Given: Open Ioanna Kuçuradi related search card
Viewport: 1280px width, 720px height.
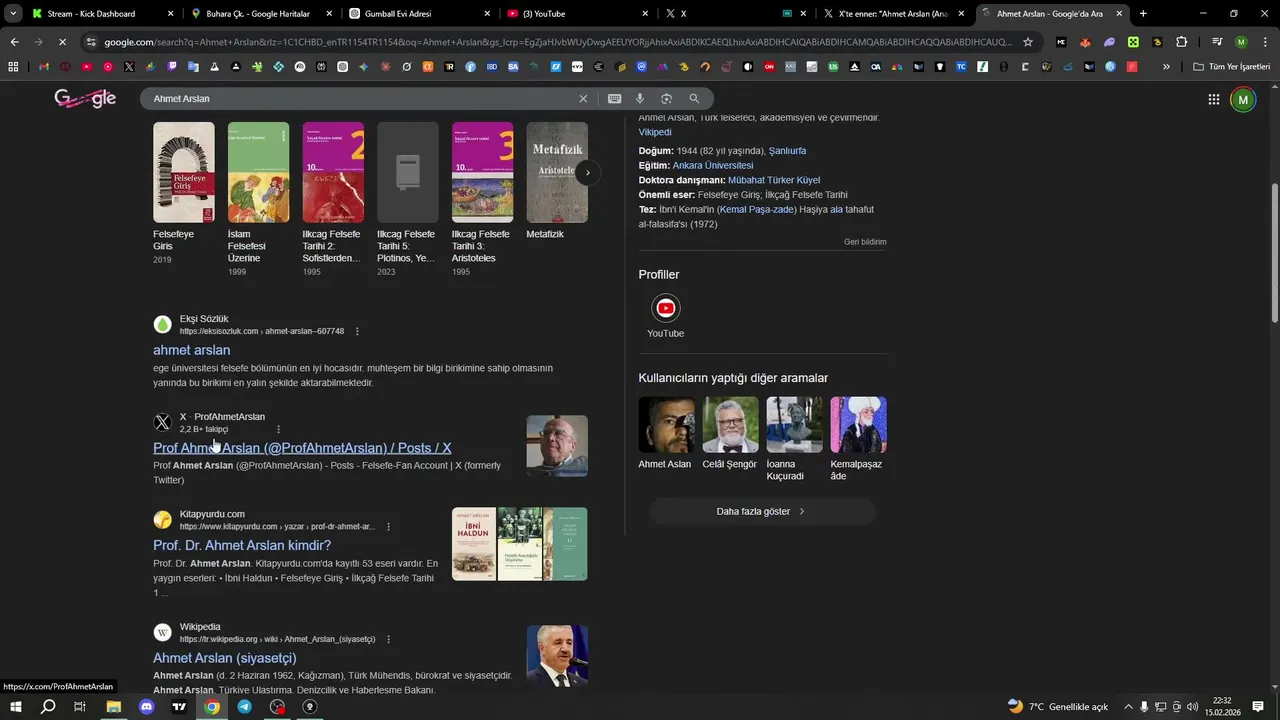Looking at the screenshot, I should tap(794, 439).
